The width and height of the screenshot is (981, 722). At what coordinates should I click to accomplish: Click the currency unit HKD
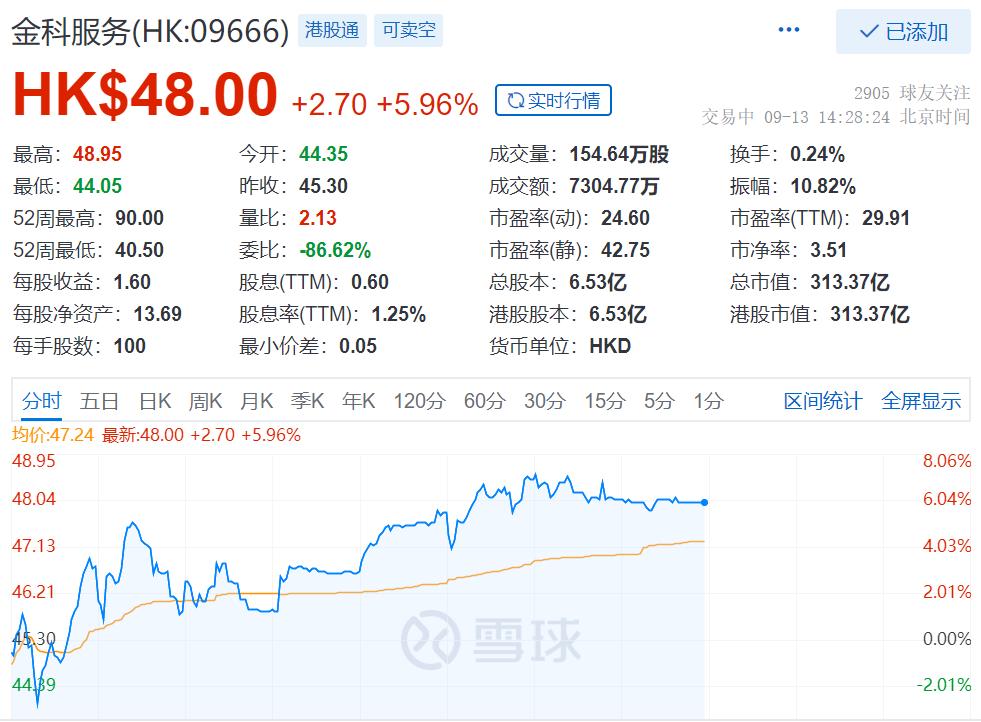610,345
